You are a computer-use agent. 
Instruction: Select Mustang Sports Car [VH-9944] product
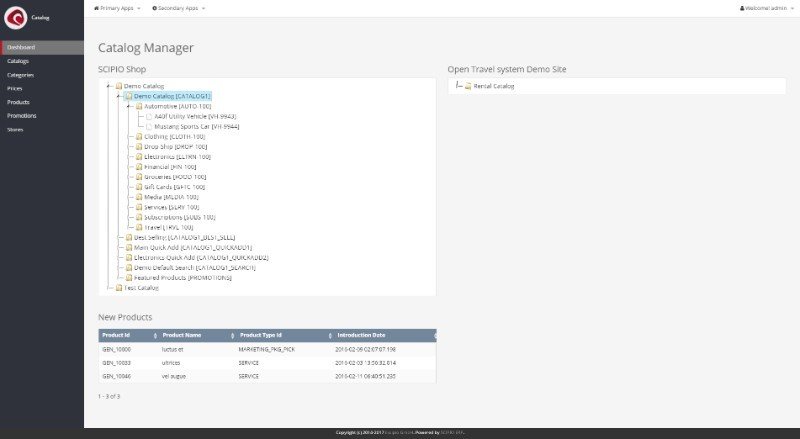pos(196,127)
